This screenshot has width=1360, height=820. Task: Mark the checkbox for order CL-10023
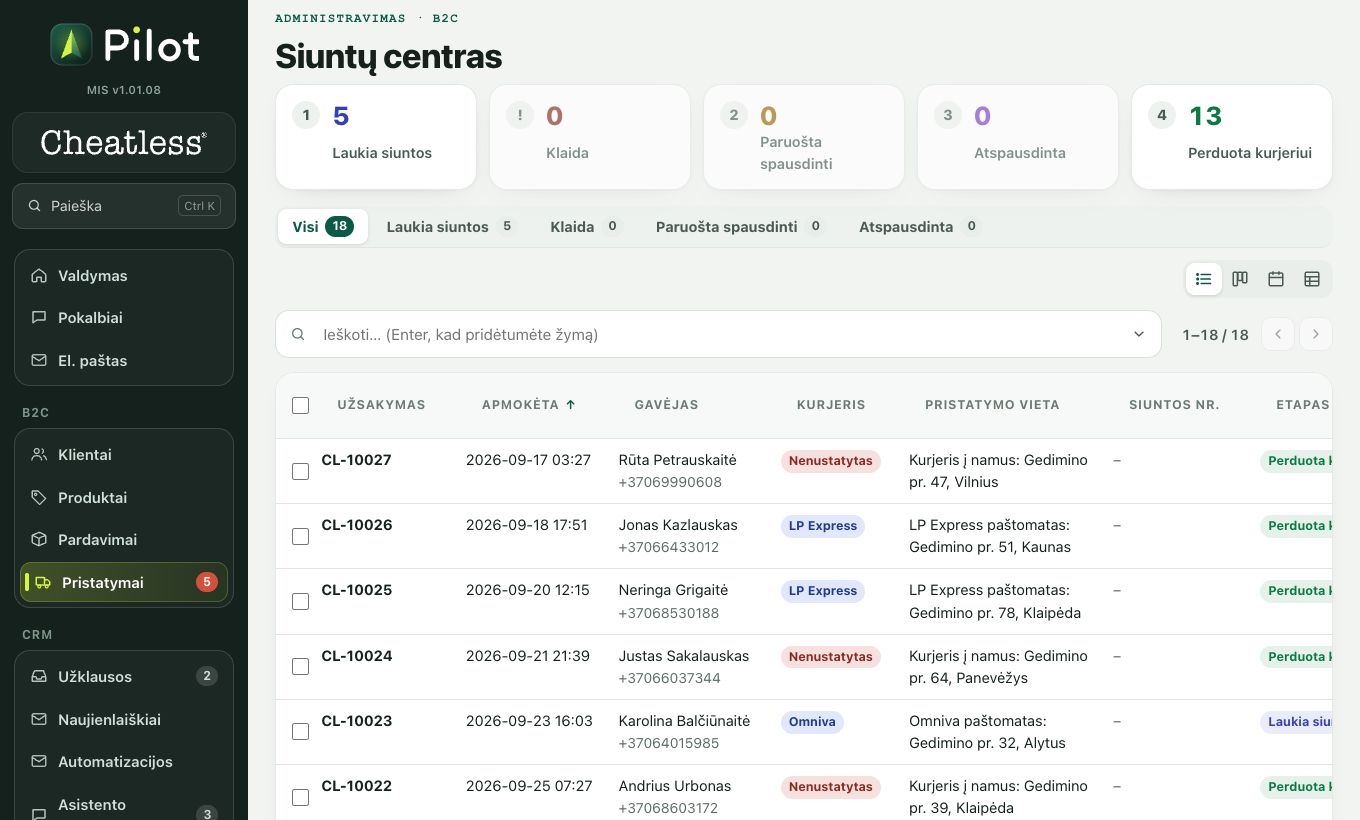click(x=300, y=731)
